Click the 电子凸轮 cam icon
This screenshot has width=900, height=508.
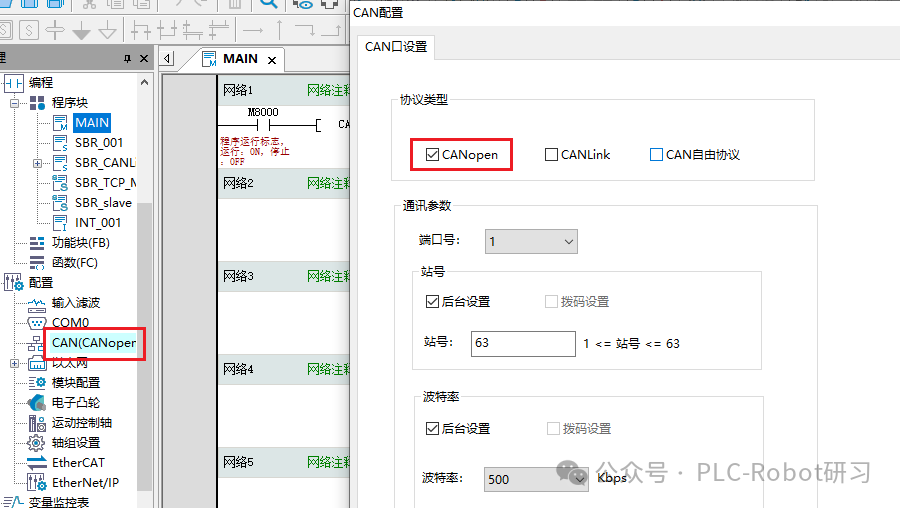(x=37, y=403)
